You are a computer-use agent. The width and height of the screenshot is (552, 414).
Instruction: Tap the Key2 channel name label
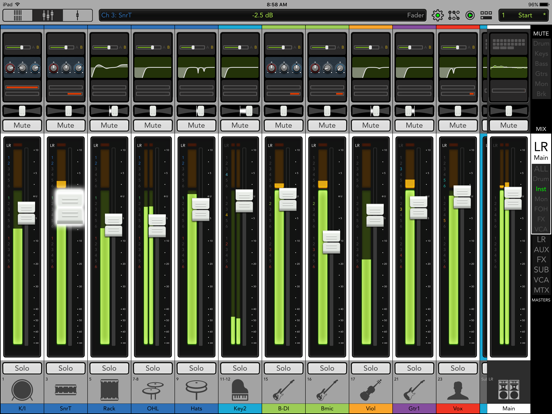tap(240, 409)
